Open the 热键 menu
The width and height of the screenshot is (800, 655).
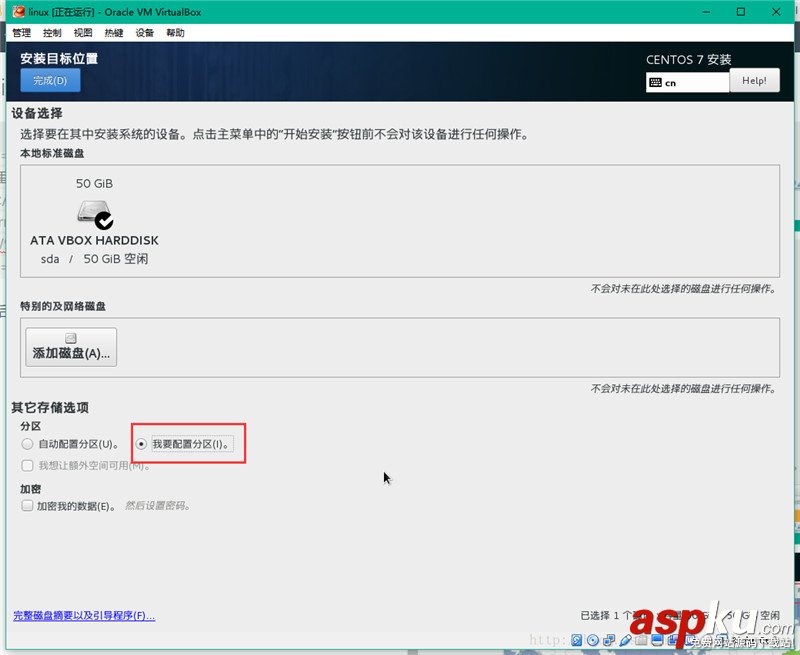coord(114,33)
